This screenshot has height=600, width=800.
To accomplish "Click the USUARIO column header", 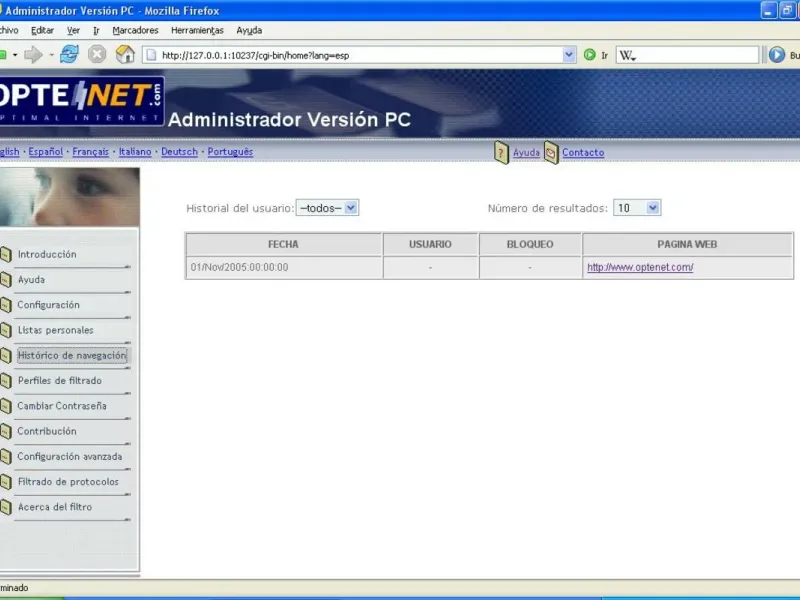I will click(x=430, y=244).
